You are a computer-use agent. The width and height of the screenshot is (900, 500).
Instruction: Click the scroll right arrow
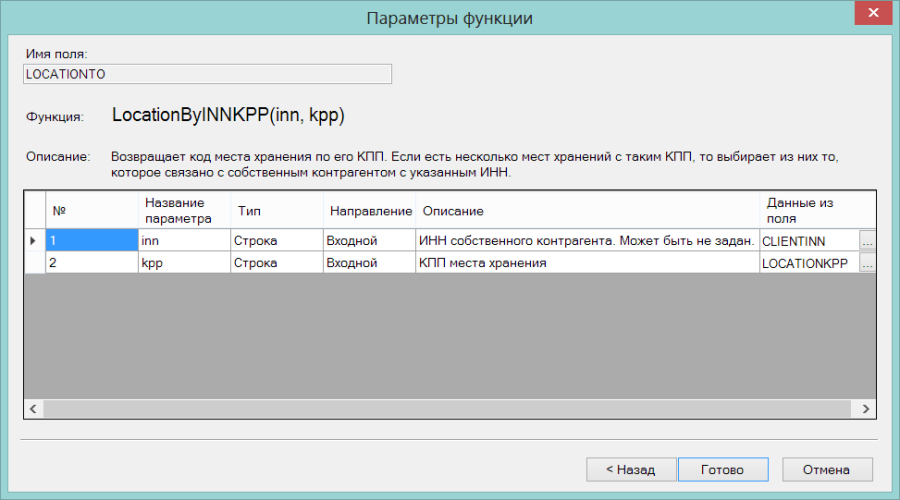tap(866, 409)
